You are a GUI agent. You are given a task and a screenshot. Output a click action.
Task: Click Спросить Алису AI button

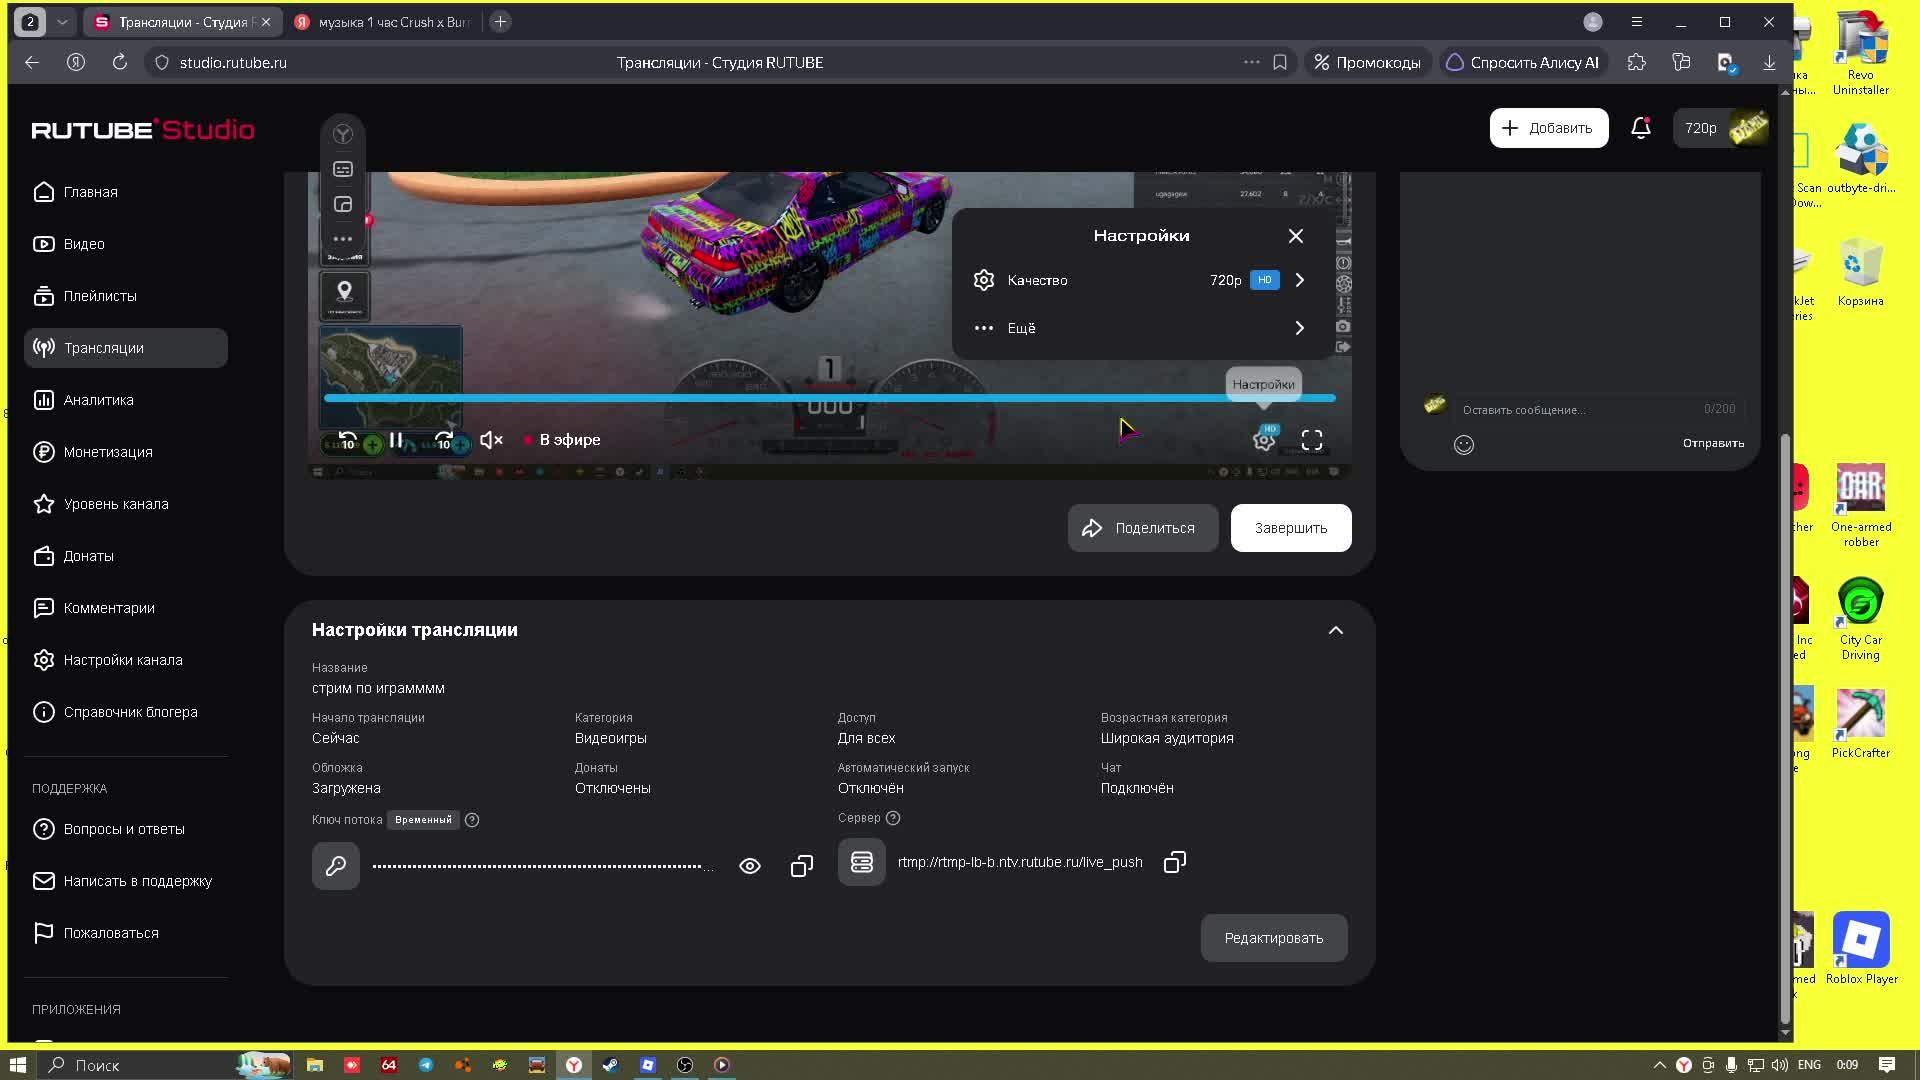(x=1523, y=62)
